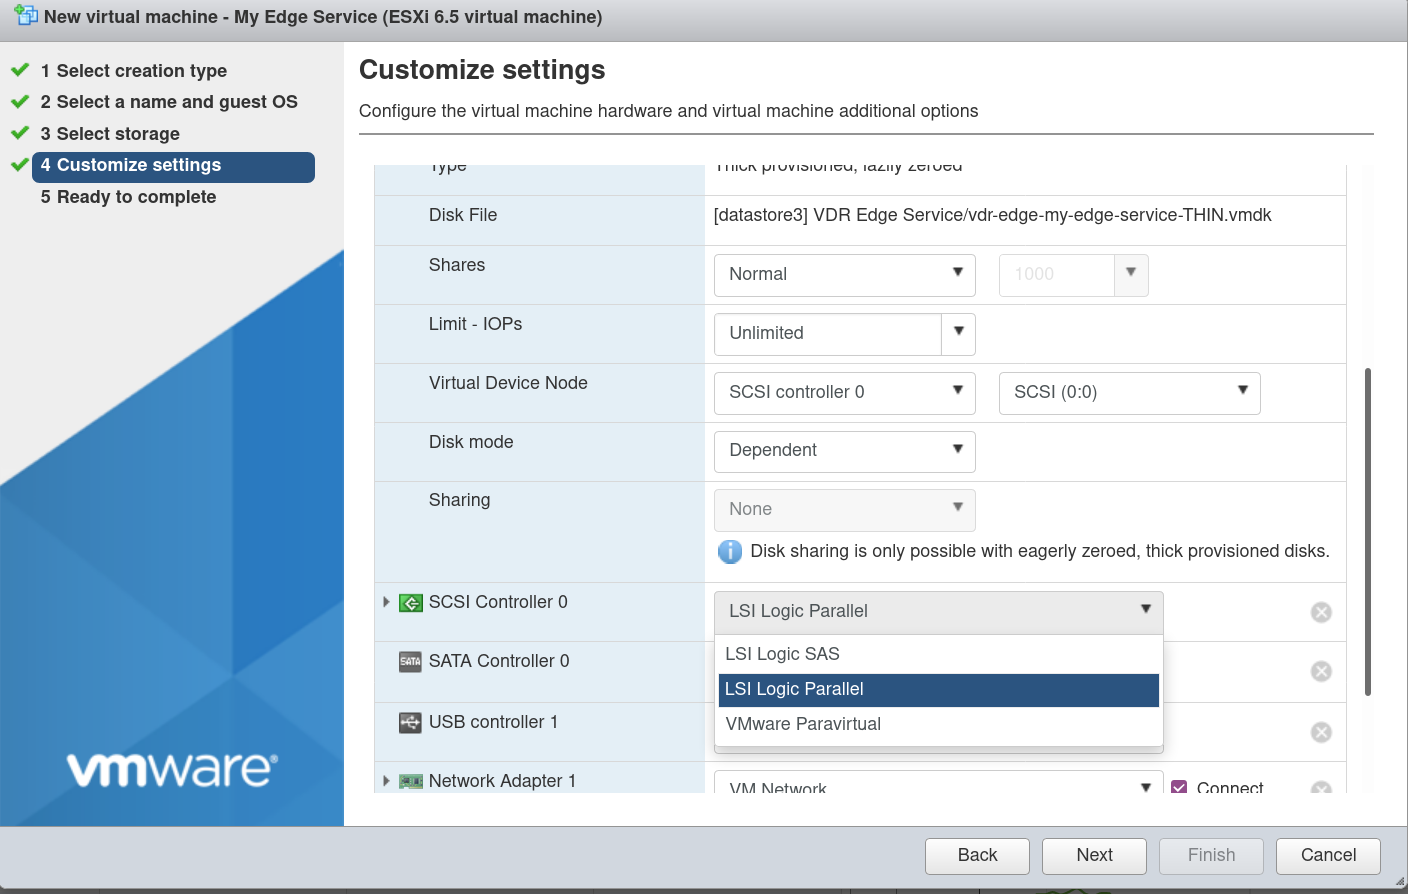Click the Finish button

pos(1211,856)
